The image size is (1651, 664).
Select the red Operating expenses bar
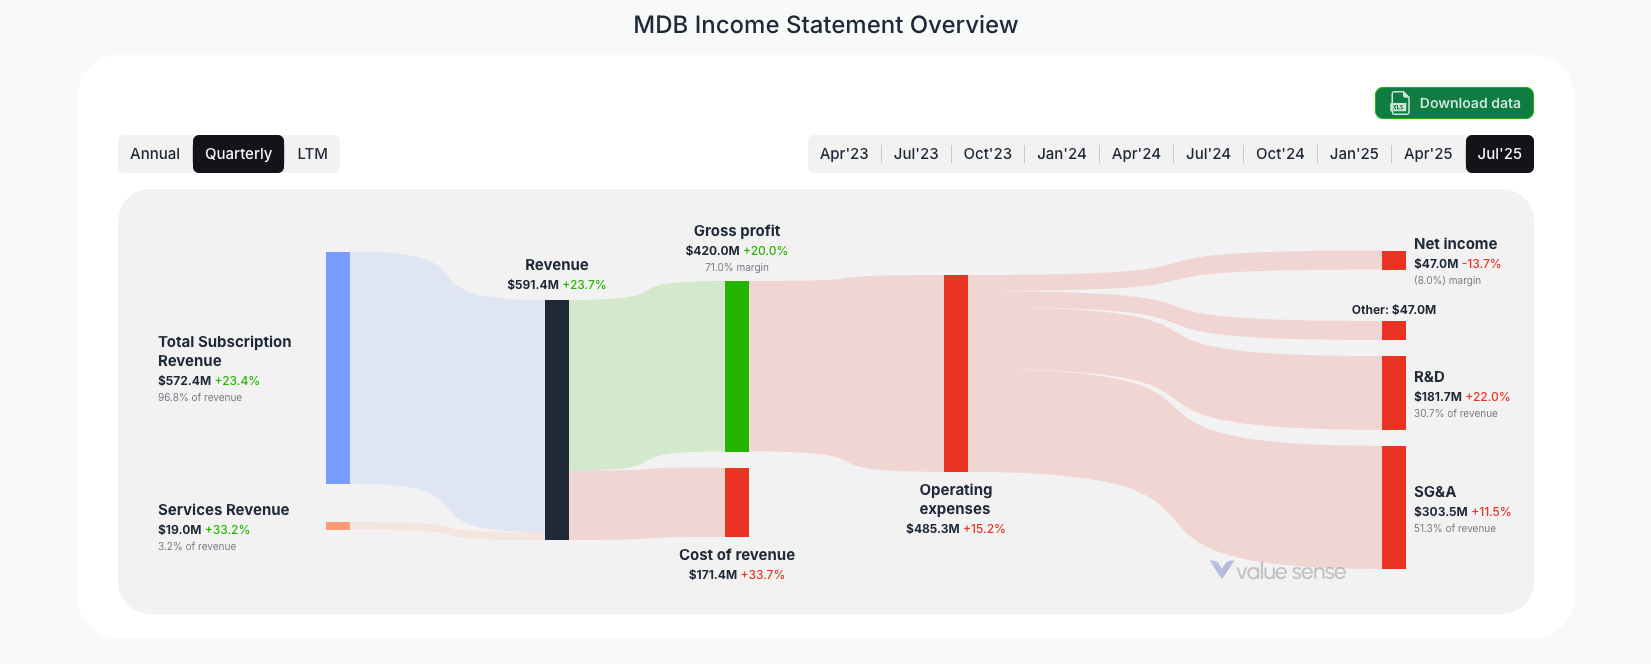point(955,373)
